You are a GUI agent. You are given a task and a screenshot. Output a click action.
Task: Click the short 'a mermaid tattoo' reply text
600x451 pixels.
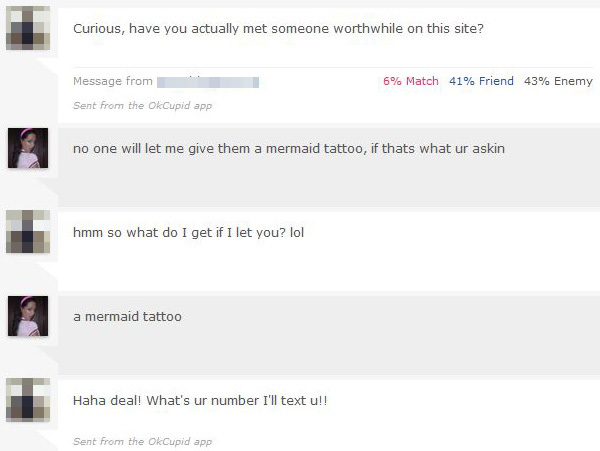(127, 316)
